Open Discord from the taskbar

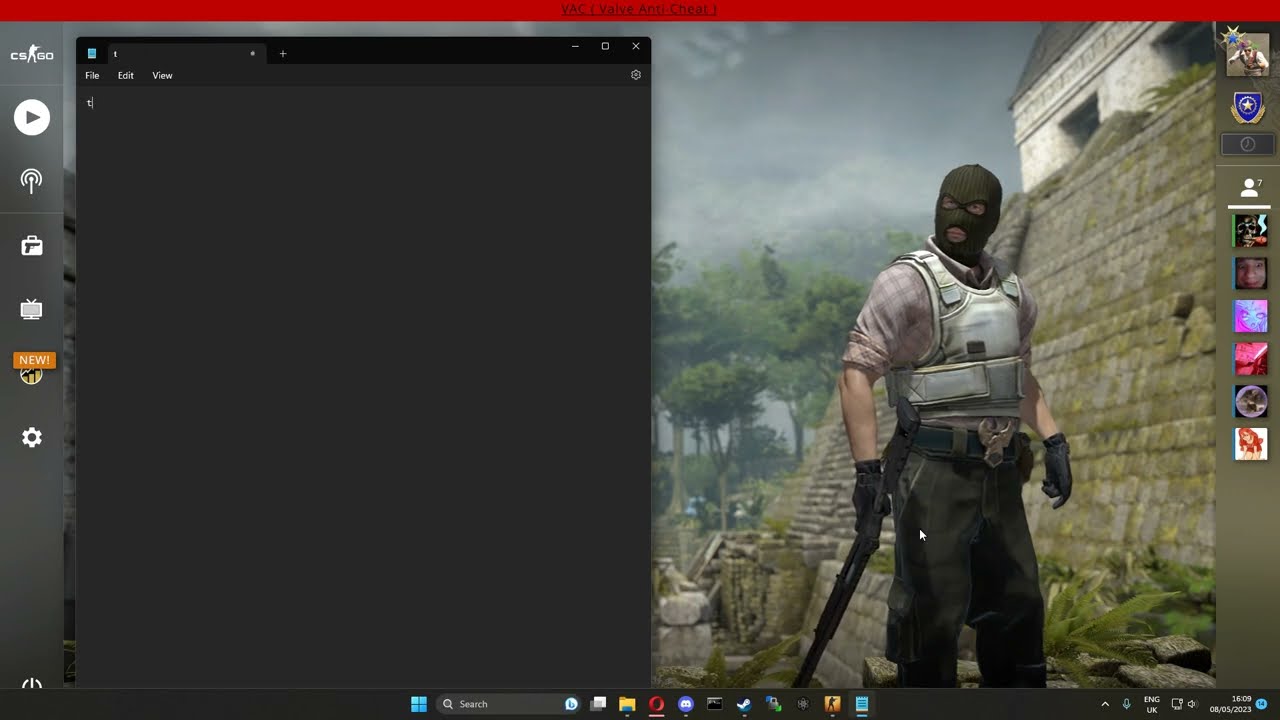(686, 704)
